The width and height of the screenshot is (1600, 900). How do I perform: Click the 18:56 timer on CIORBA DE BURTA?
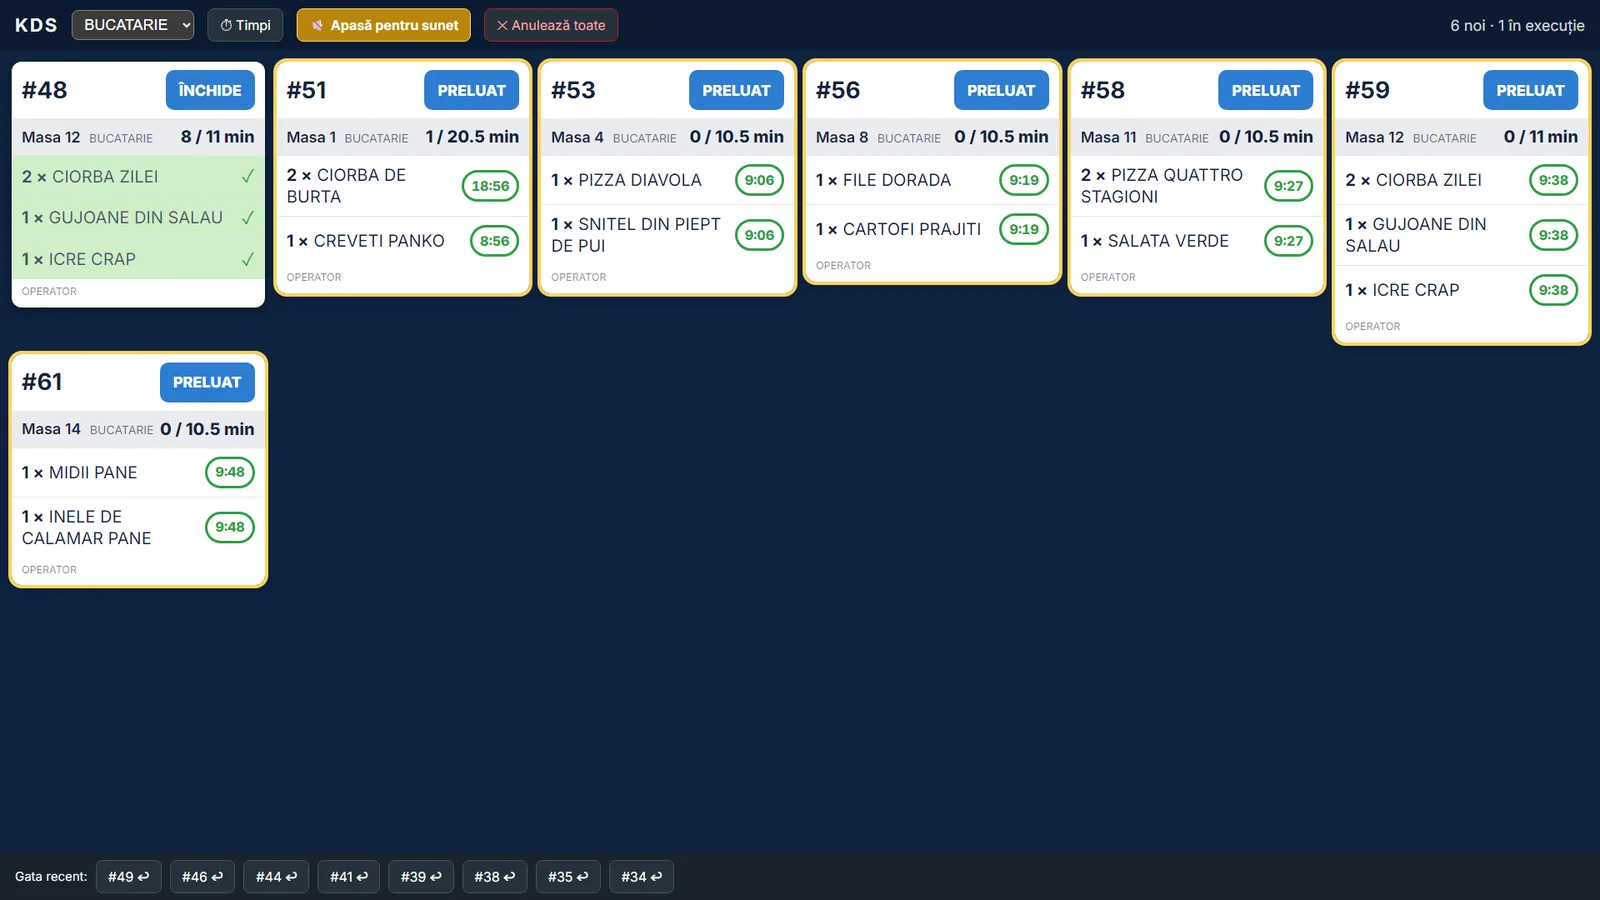click(490, 186)
